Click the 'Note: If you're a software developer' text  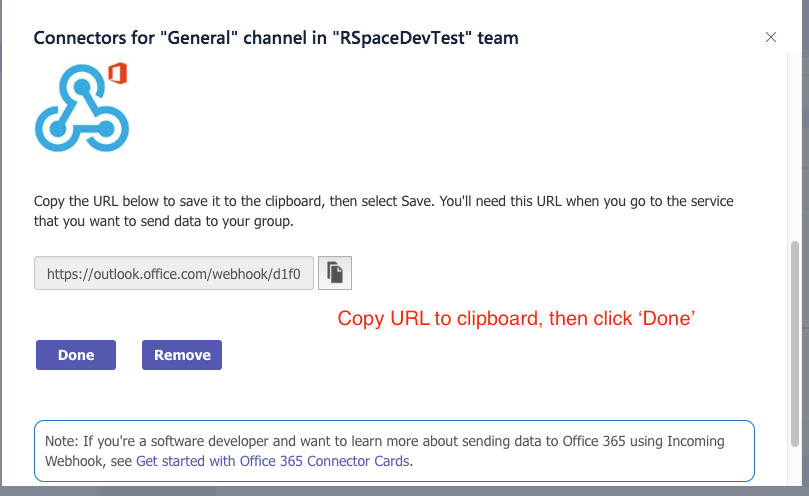tap(384, 451)
